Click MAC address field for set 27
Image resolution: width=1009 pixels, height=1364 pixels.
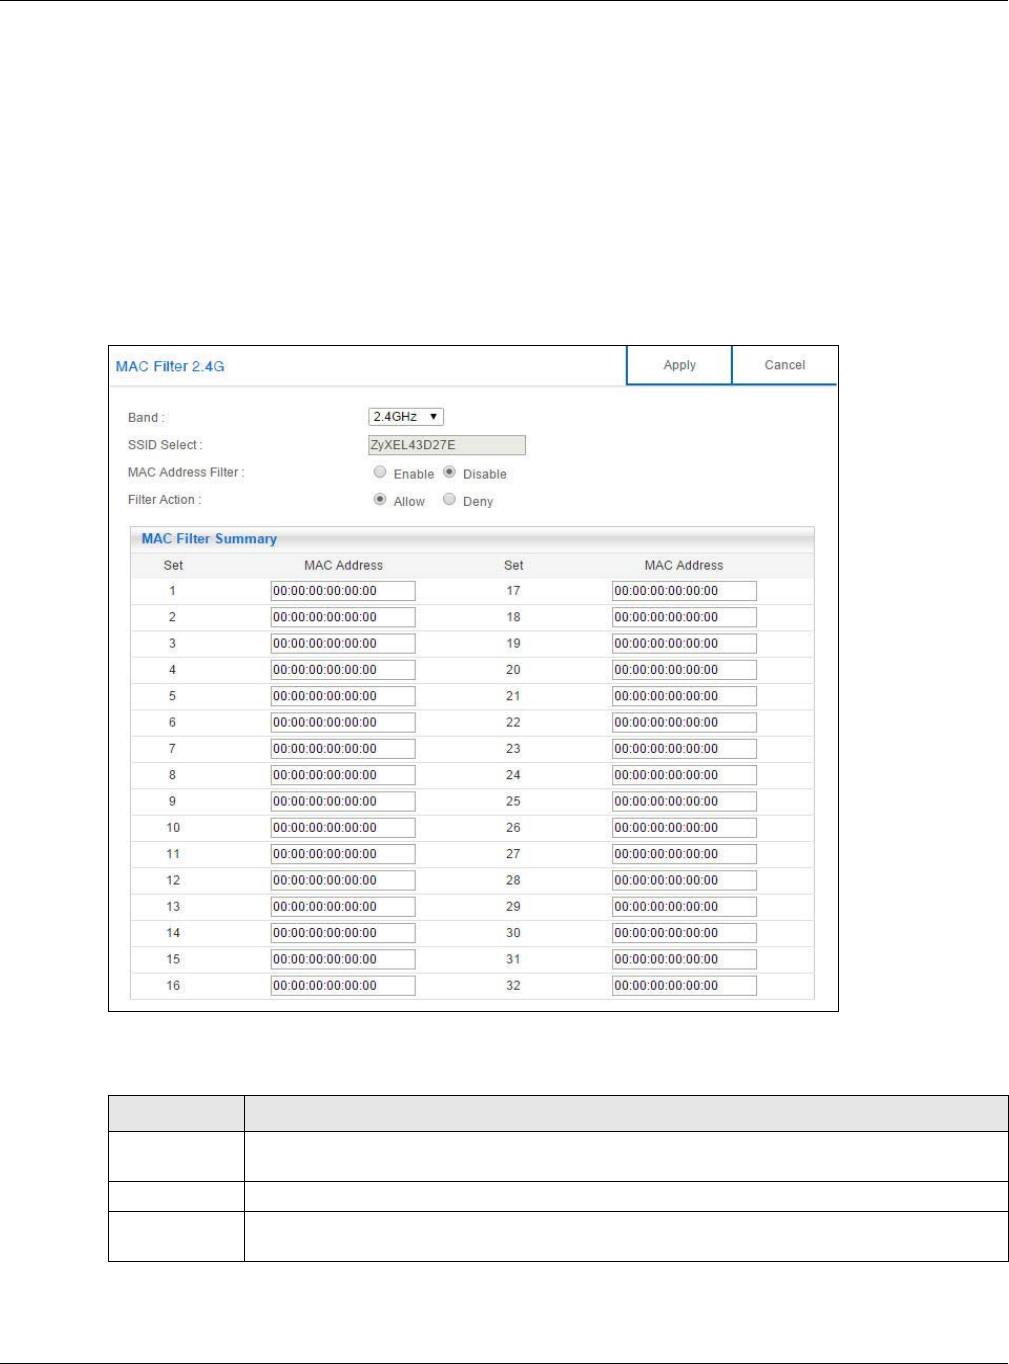tap(684, 854)
